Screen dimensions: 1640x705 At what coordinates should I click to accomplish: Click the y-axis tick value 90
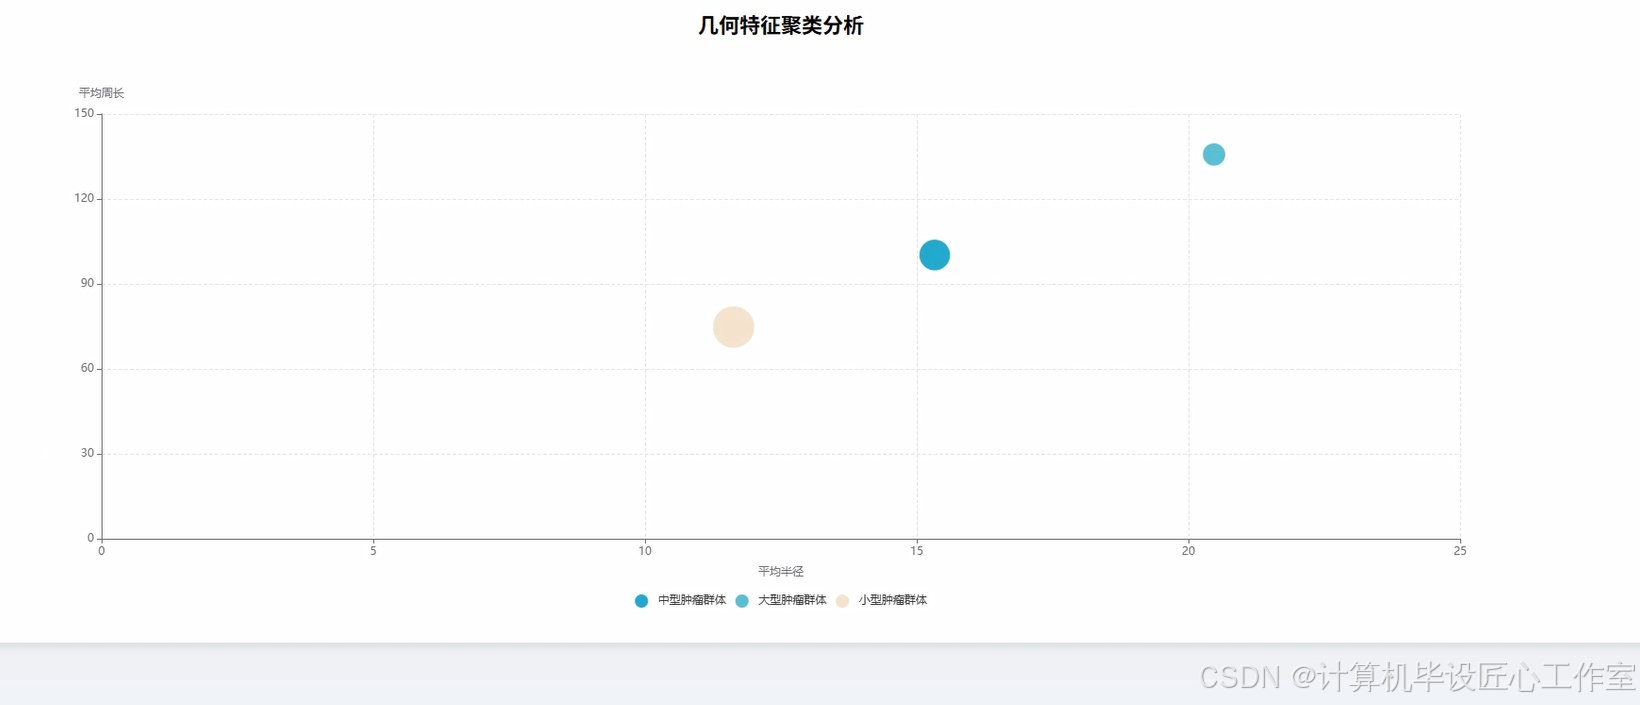(87, 283)
